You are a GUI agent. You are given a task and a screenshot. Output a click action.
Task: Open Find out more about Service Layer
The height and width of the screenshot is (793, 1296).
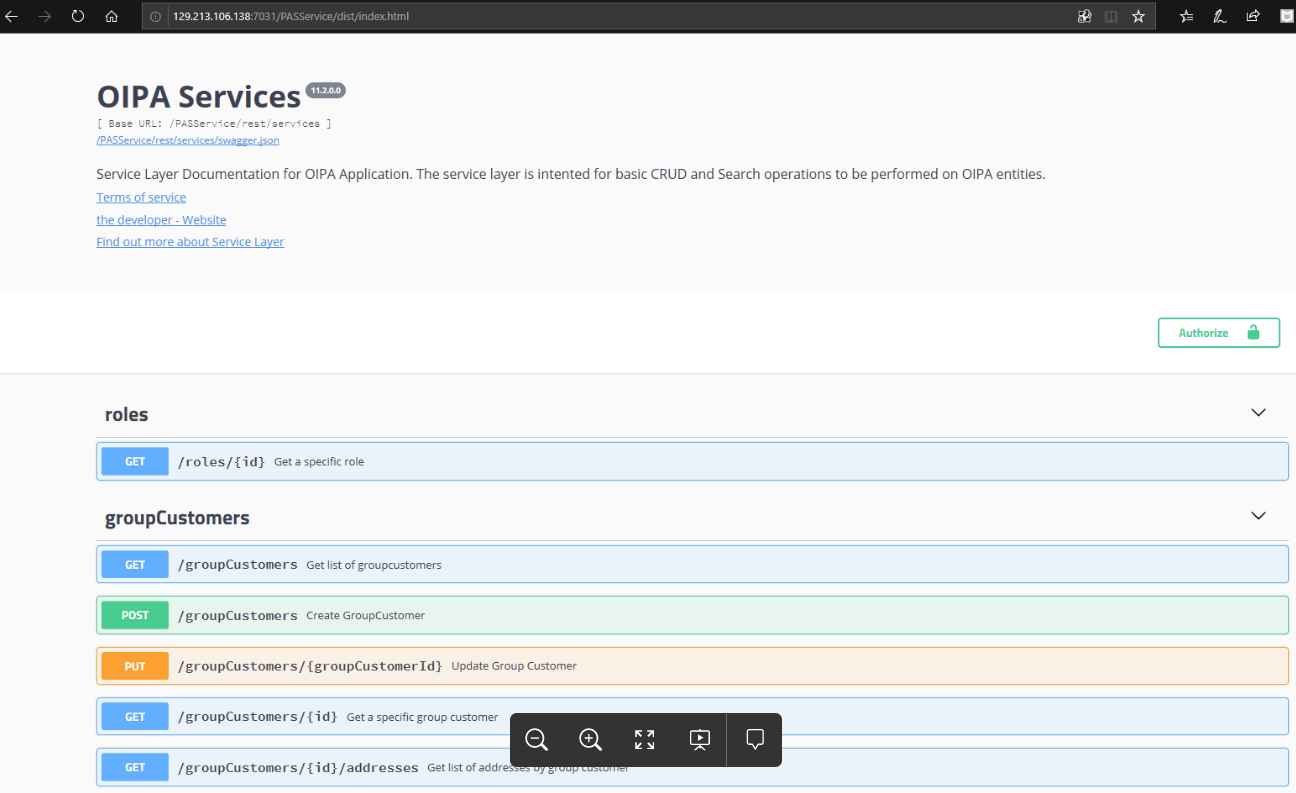point(190,242)
